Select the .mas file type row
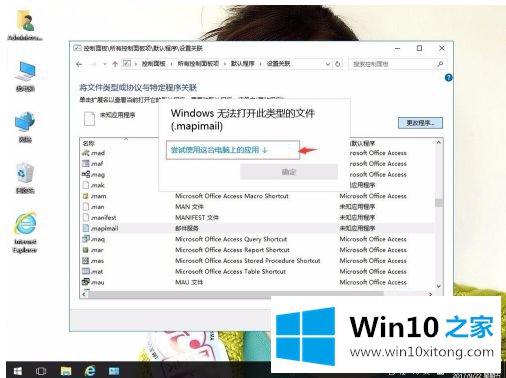Screen dimensions: 506x378 (x=257, y=261)
